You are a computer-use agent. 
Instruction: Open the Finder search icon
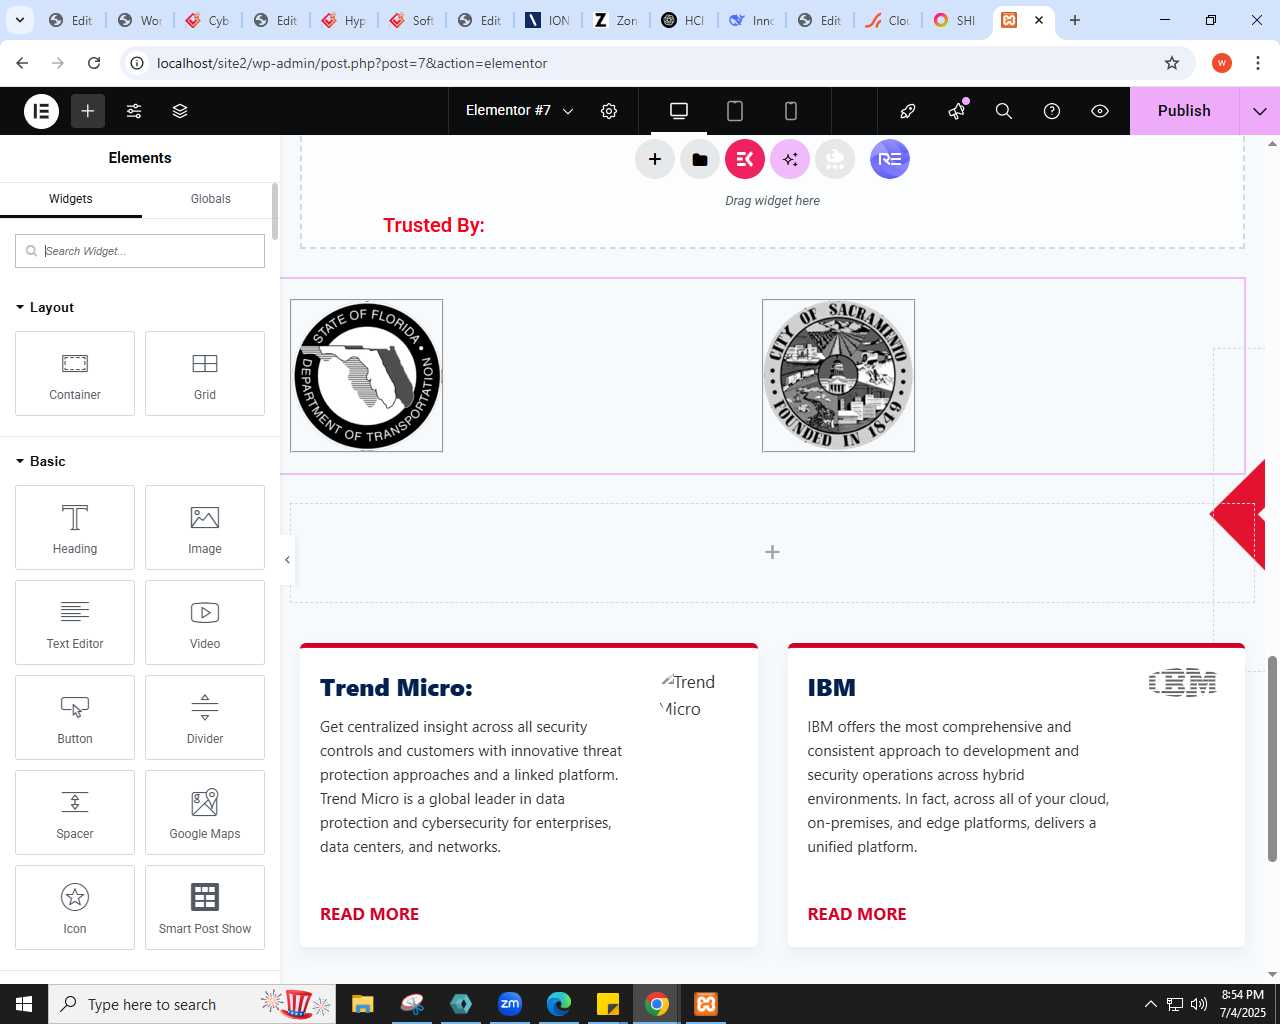point(1004,111)
